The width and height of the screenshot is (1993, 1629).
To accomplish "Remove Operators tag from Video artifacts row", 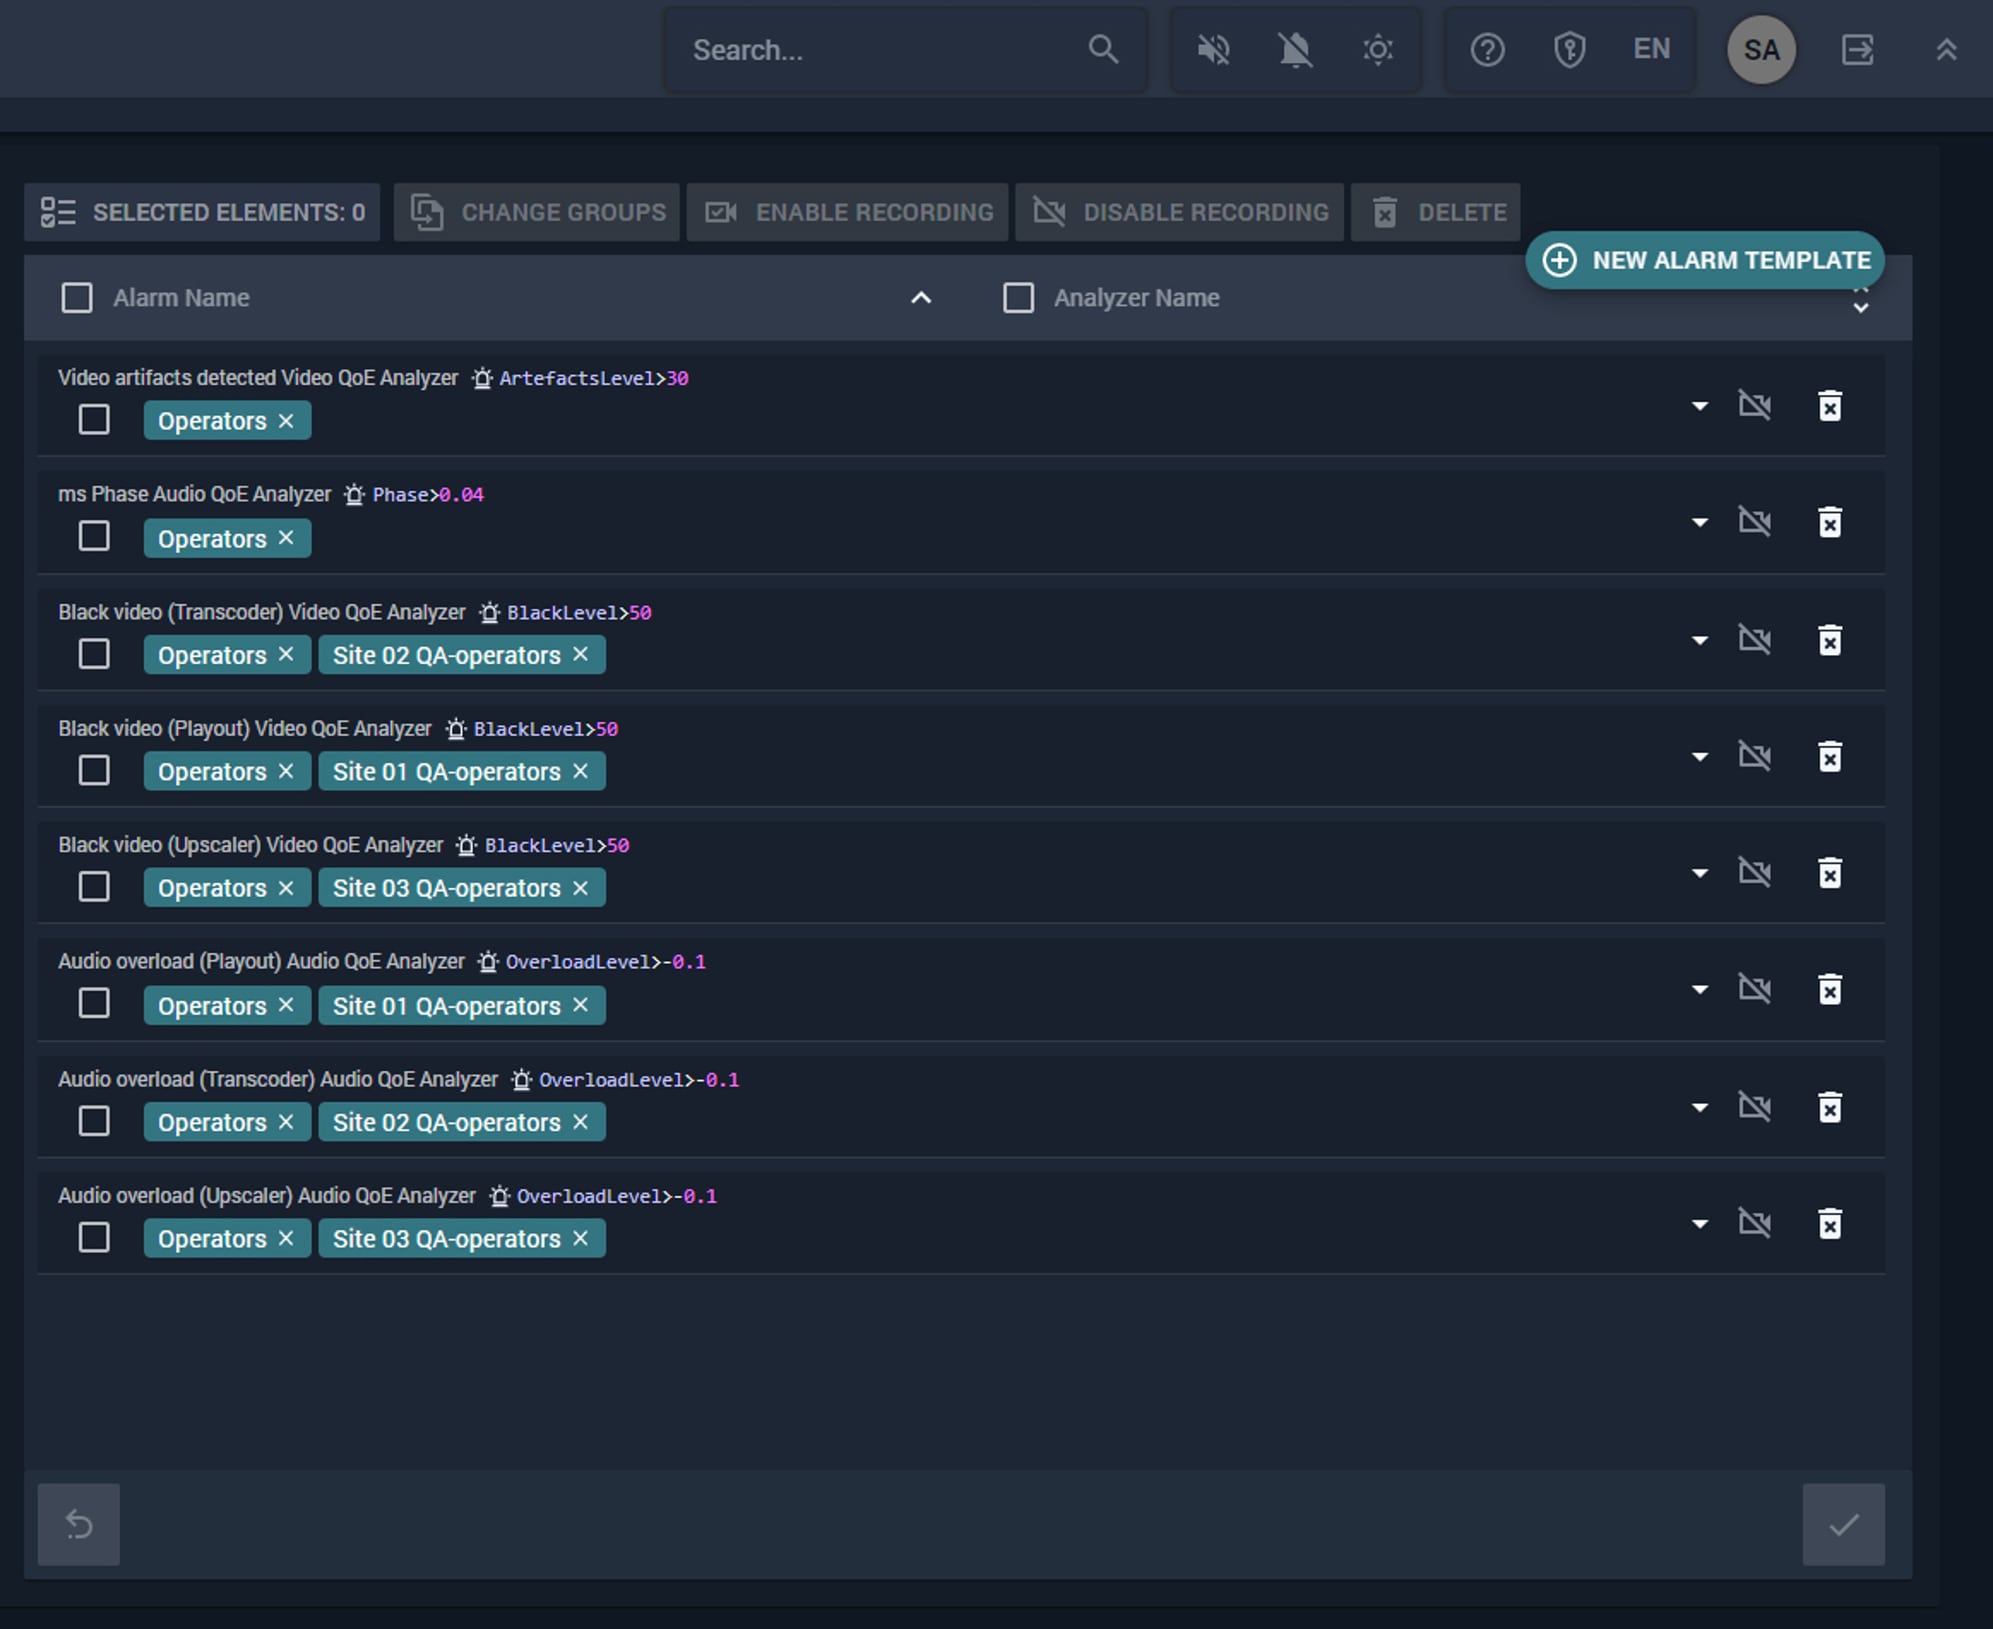I will (286, 421).
